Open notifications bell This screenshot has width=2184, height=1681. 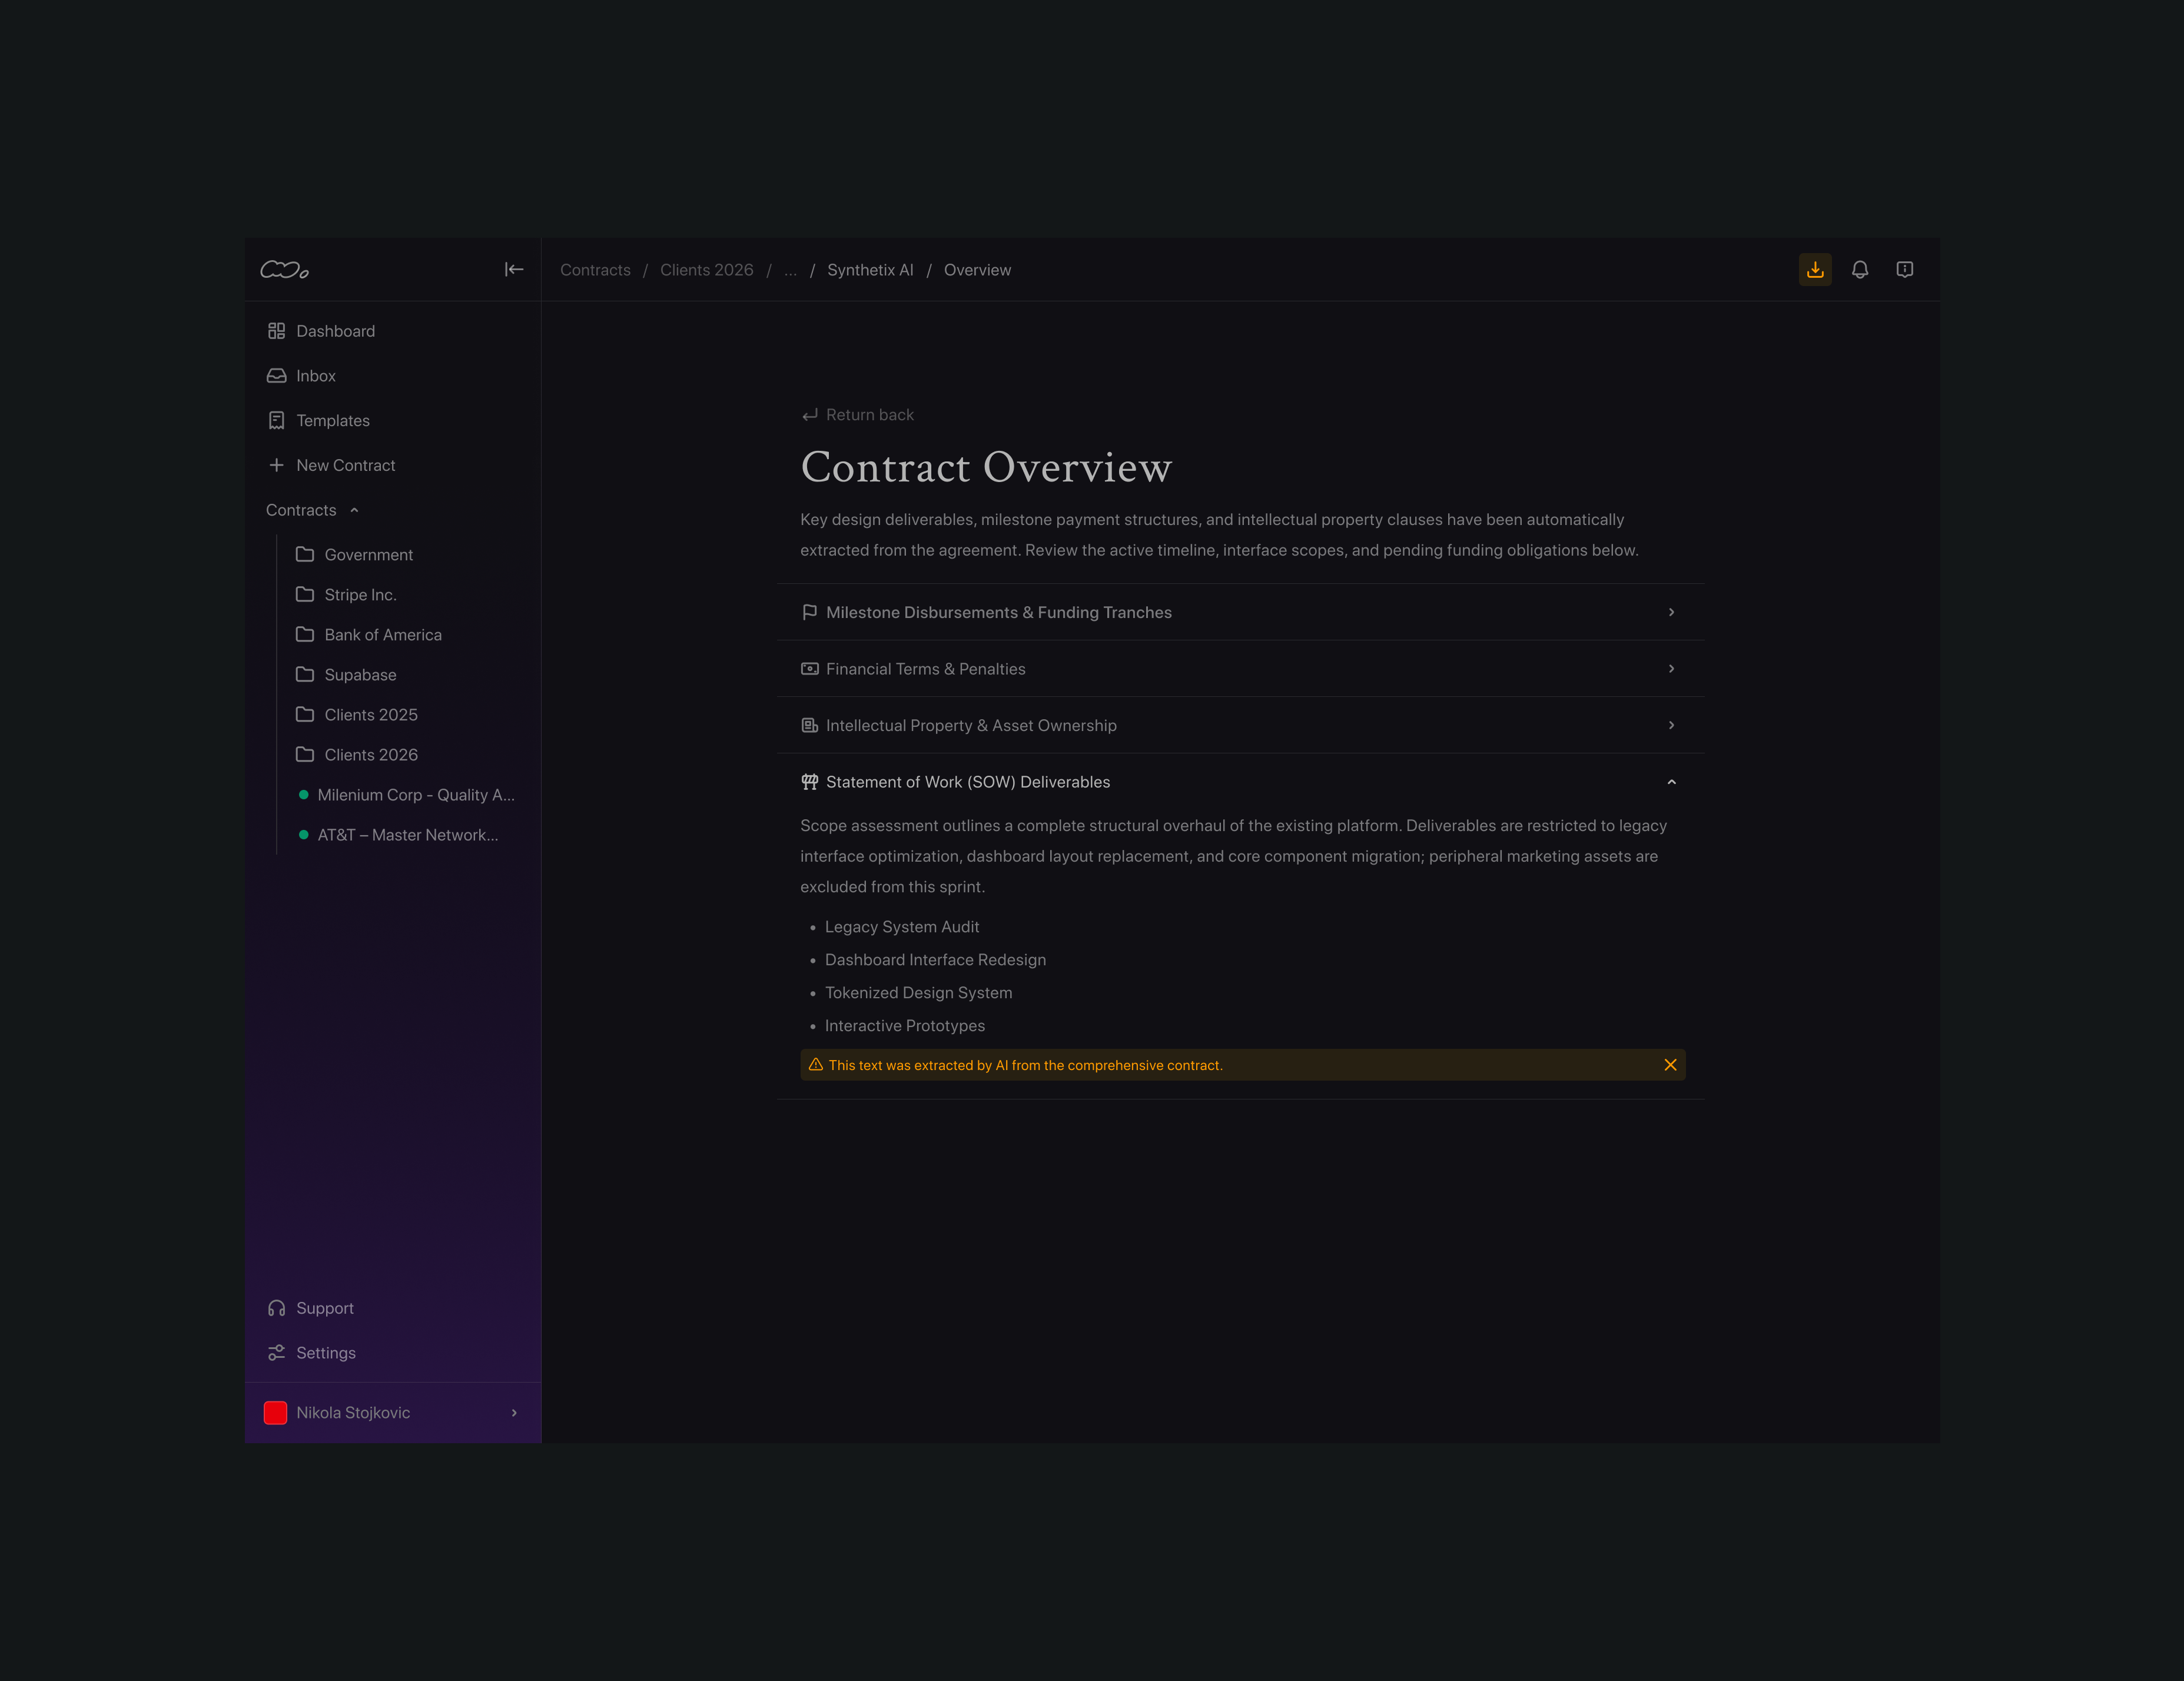[x=1860, y=270]
